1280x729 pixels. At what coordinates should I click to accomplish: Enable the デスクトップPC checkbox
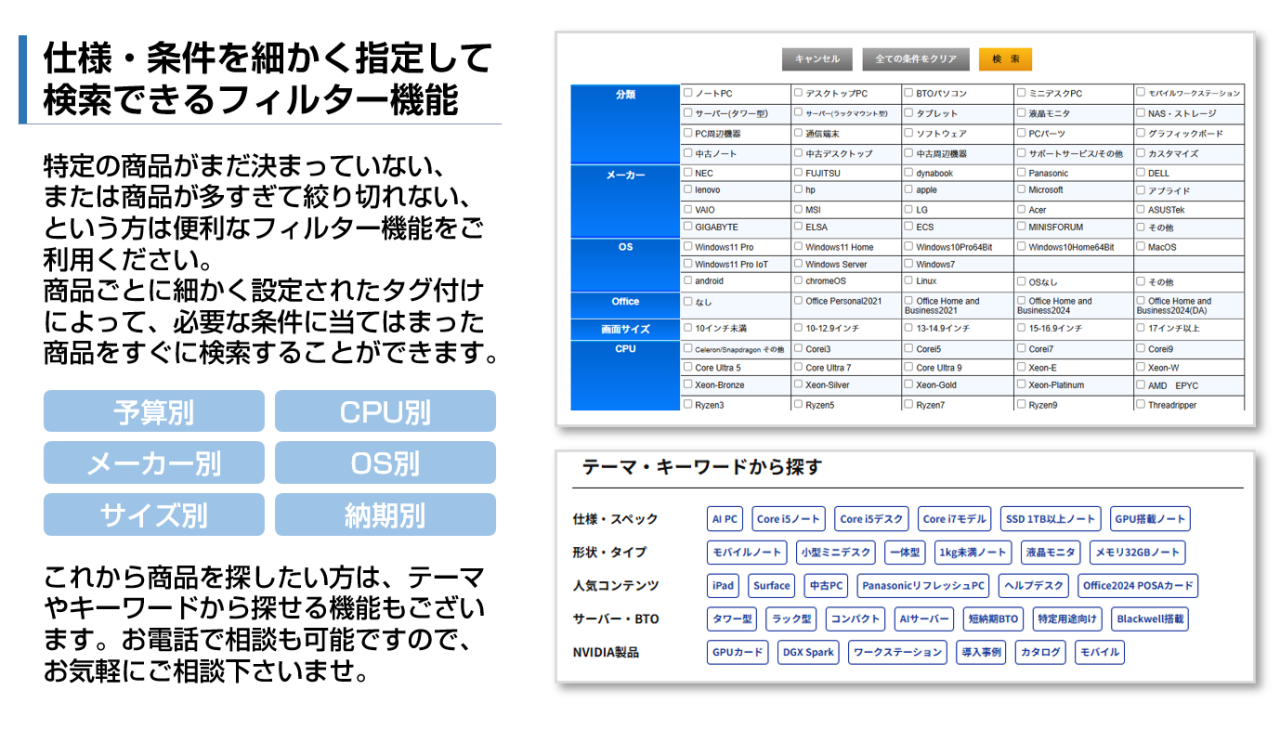tap(798, 93)
